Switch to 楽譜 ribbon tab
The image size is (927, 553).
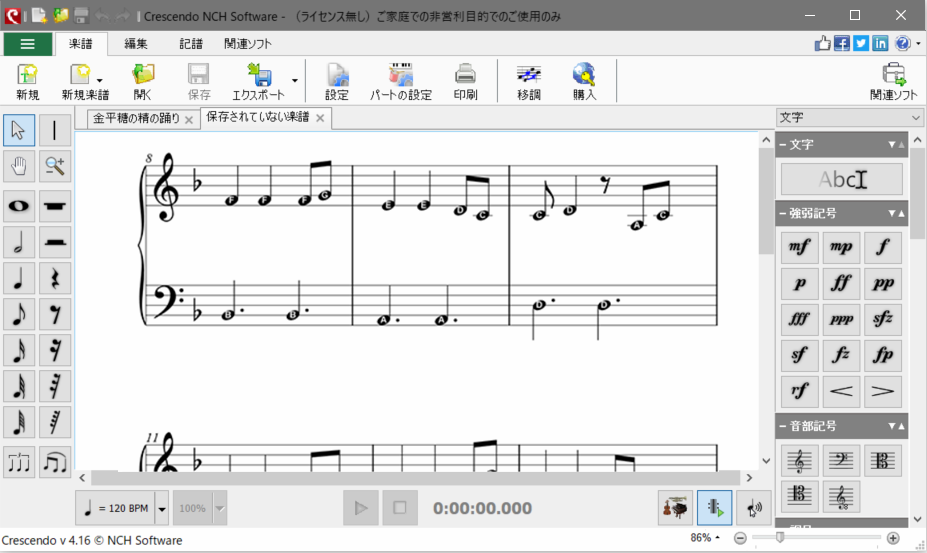click(x=81, y=44)
